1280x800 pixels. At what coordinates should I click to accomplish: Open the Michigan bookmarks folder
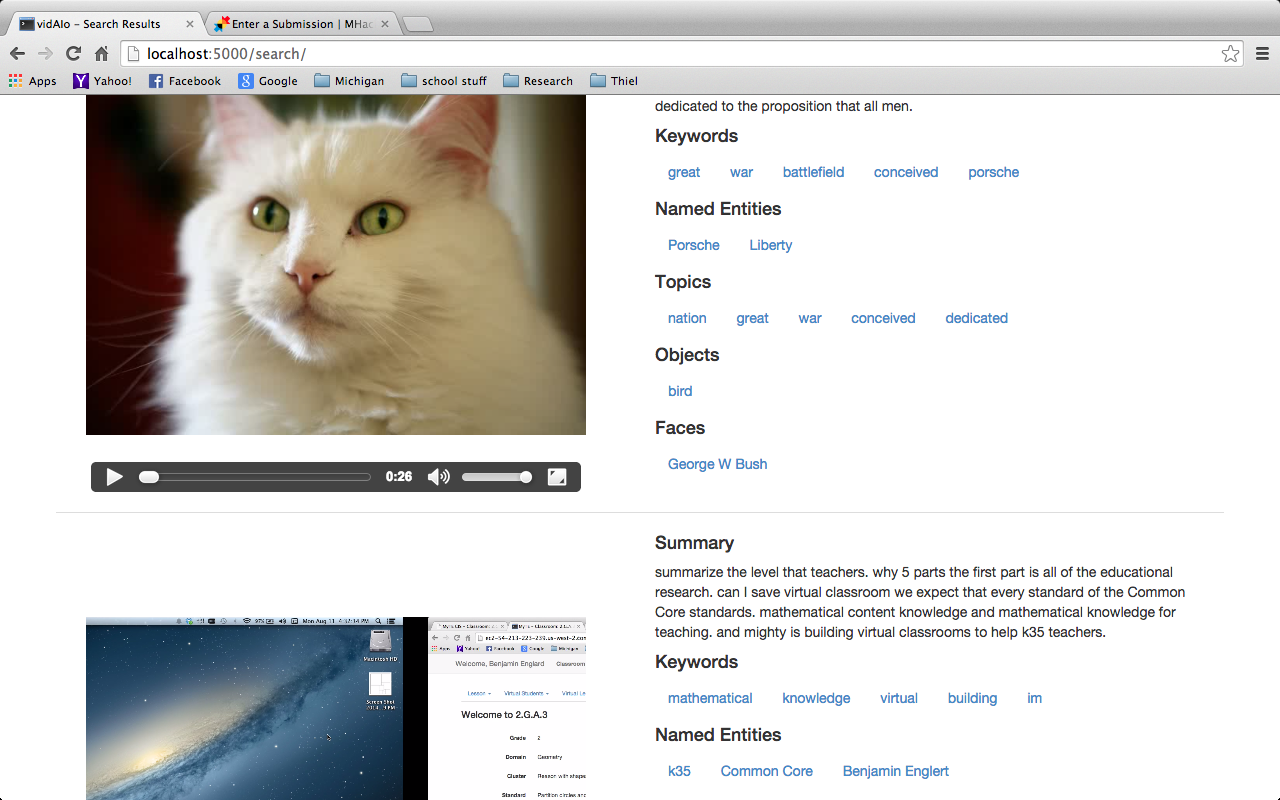click(349, 81)
